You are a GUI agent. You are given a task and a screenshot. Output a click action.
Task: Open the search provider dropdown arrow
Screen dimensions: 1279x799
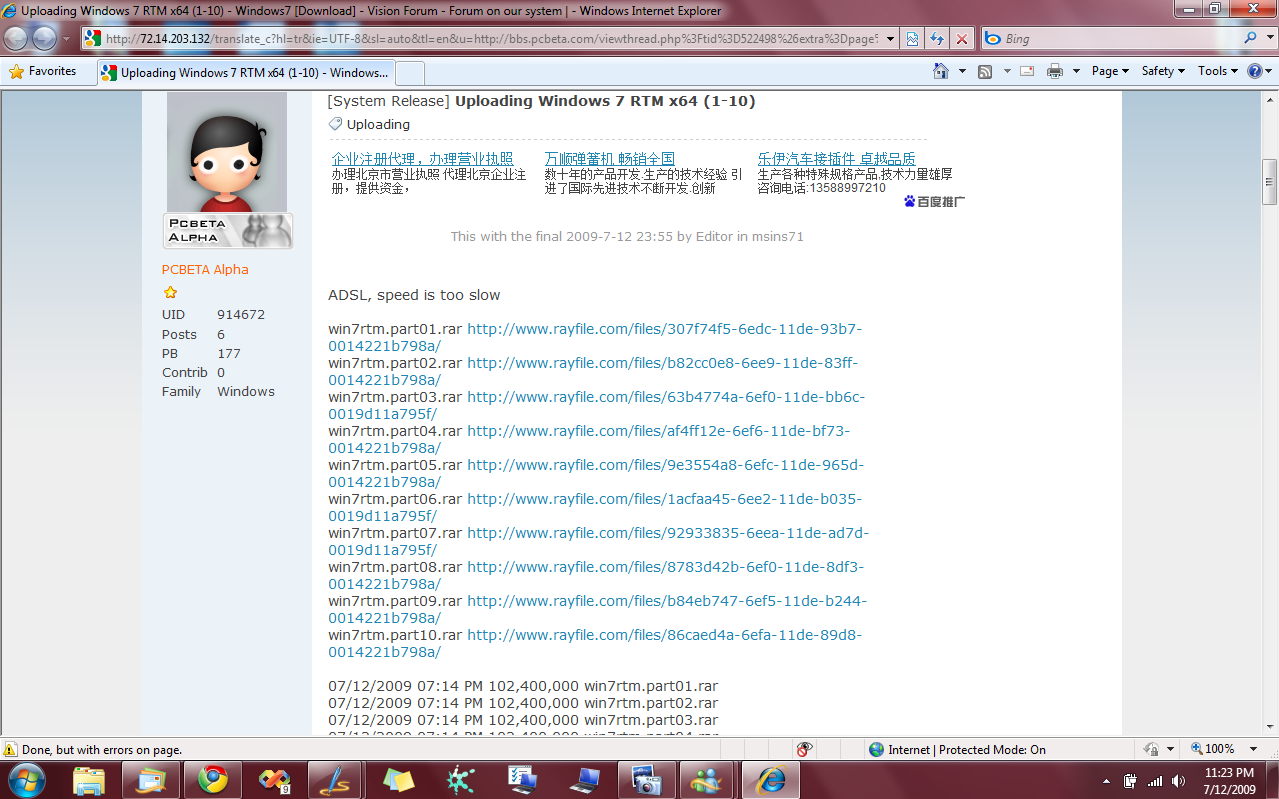pos(1270,38)
